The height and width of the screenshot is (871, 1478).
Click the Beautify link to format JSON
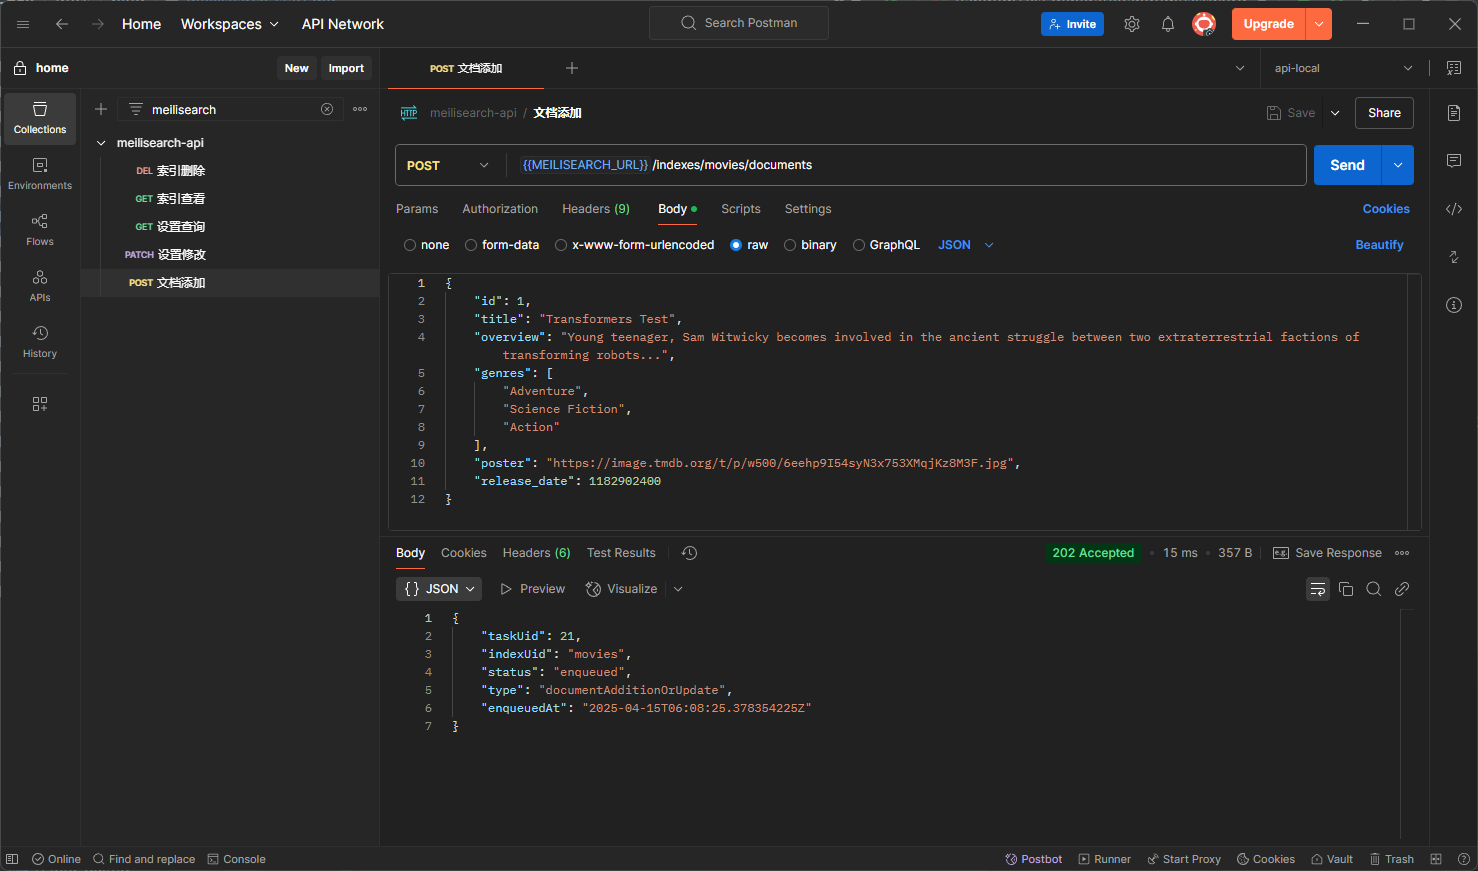1379,244
